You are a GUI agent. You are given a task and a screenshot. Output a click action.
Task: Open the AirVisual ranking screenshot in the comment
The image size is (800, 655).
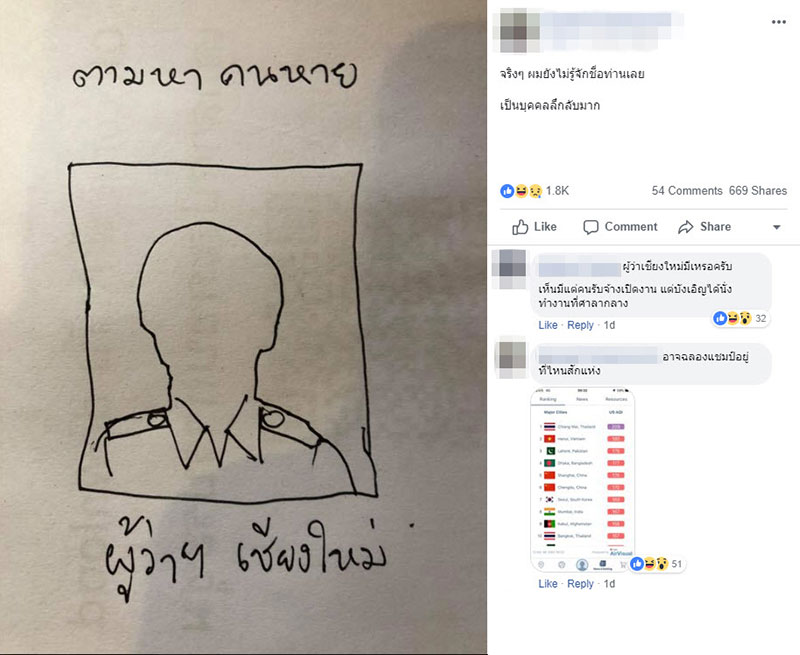pos(583,480)
